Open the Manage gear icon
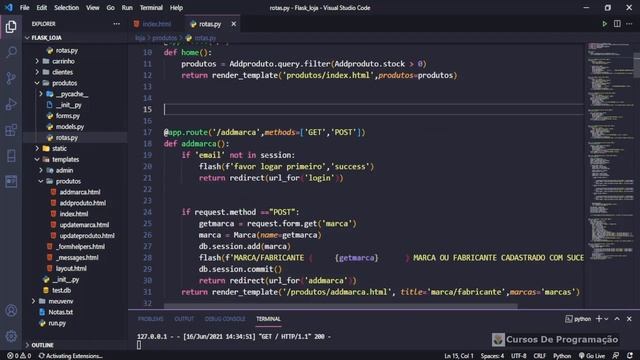 [x=11, y=336]
